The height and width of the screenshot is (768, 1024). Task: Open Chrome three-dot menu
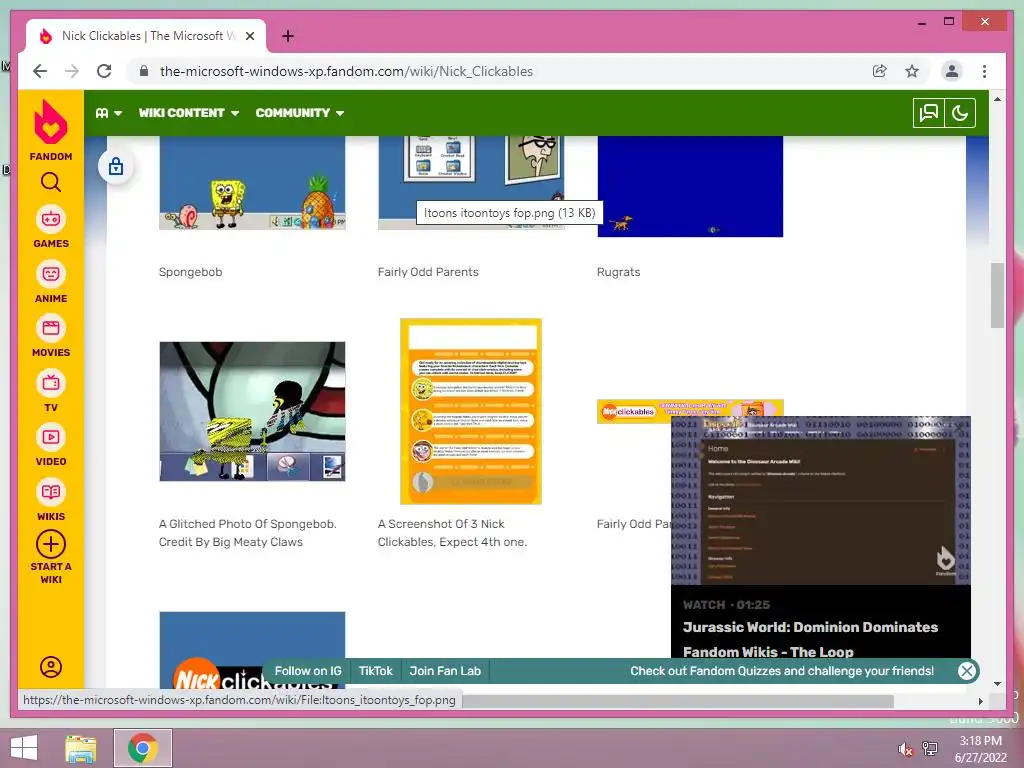pos(984,71)
